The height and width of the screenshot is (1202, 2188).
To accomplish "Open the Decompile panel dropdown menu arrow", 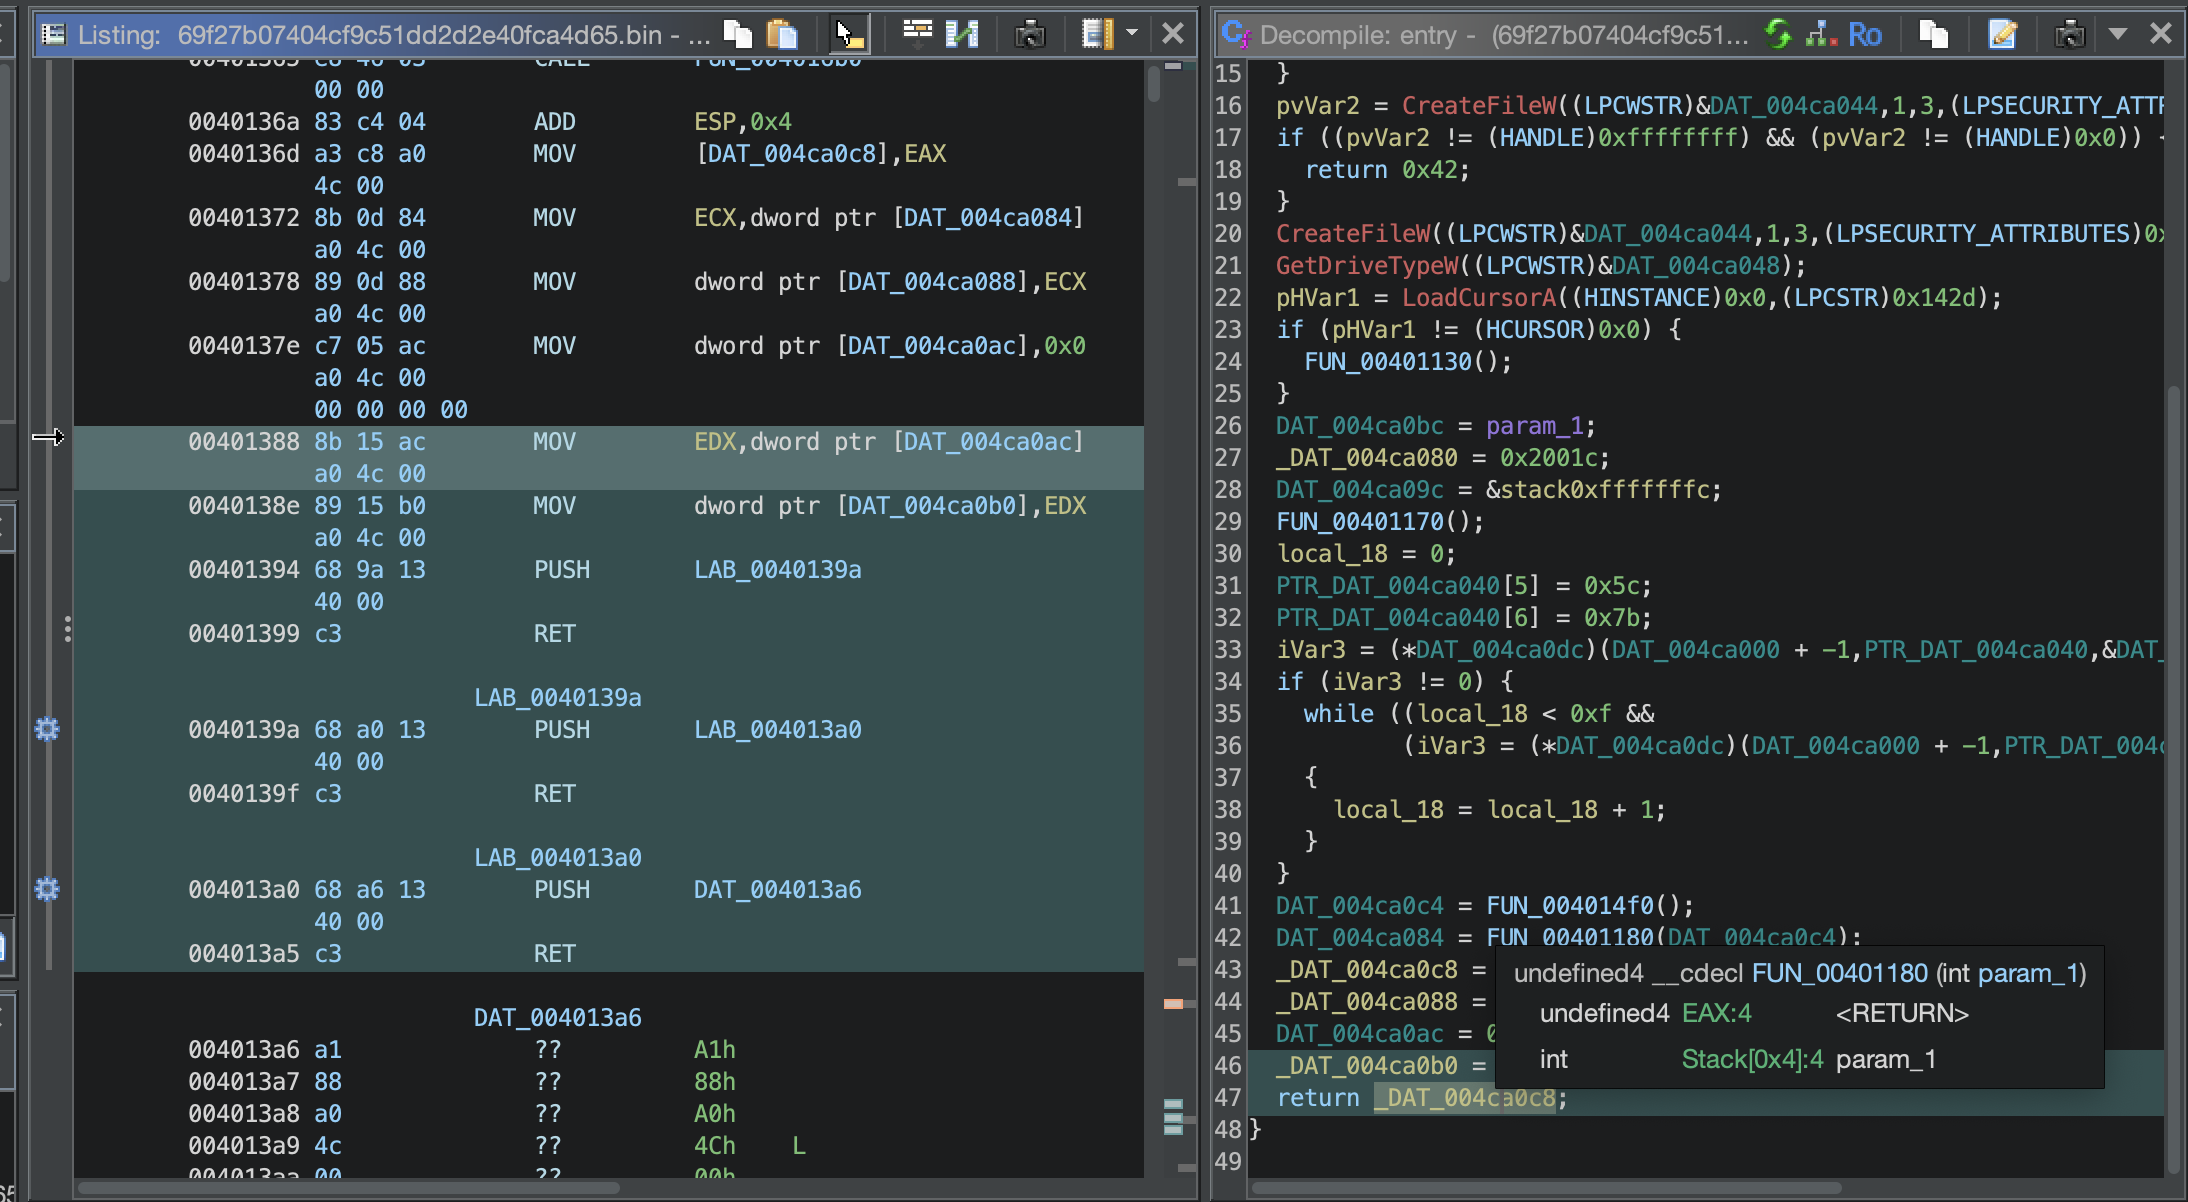I will point(2117,33).
